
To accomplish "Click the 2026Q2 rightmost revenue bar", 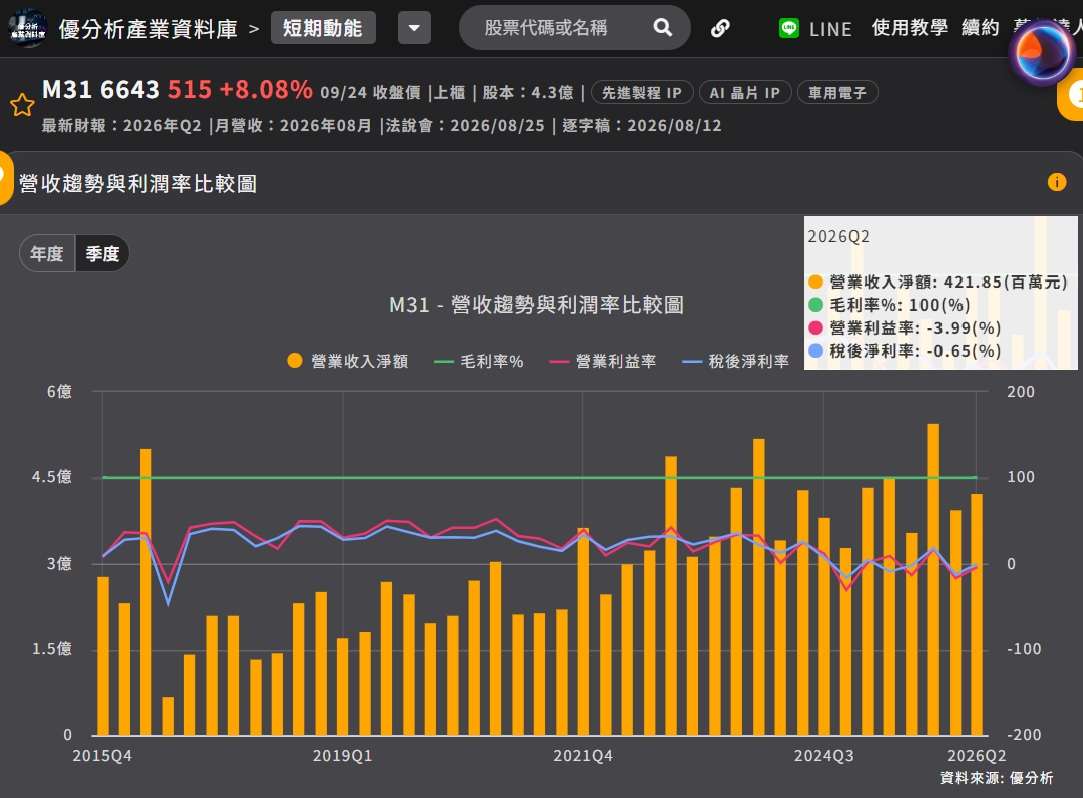I will click(977, 614).
